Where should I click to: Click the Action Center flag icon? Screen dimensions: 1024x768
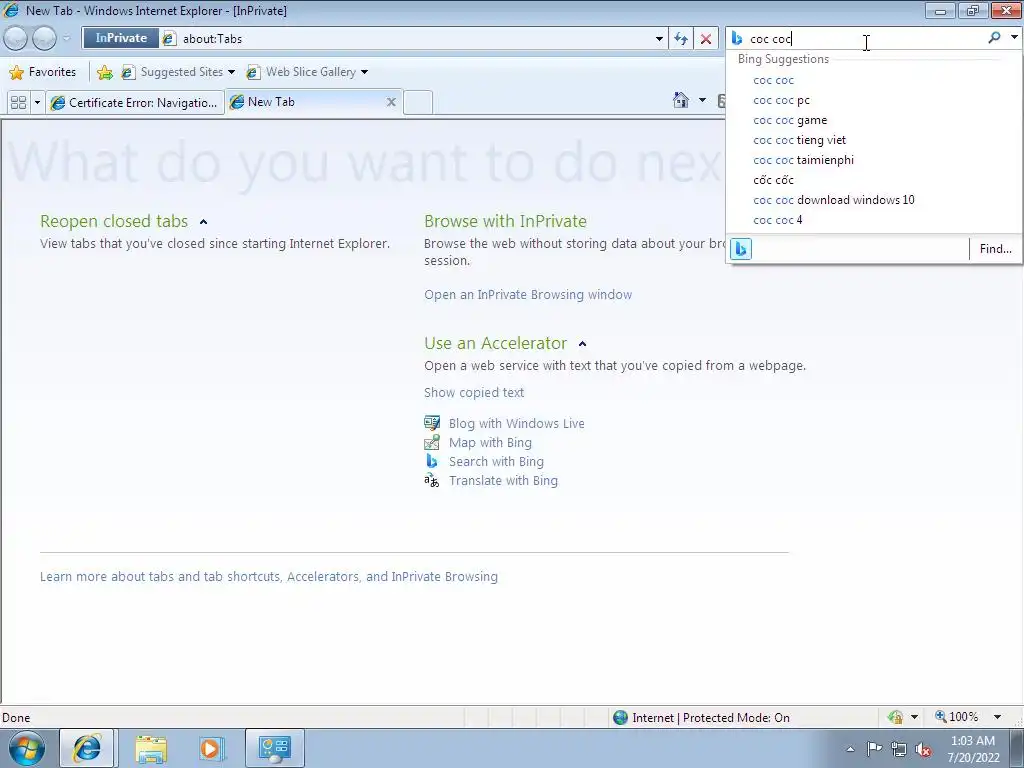pyautogui.click(x=874, y=749)
